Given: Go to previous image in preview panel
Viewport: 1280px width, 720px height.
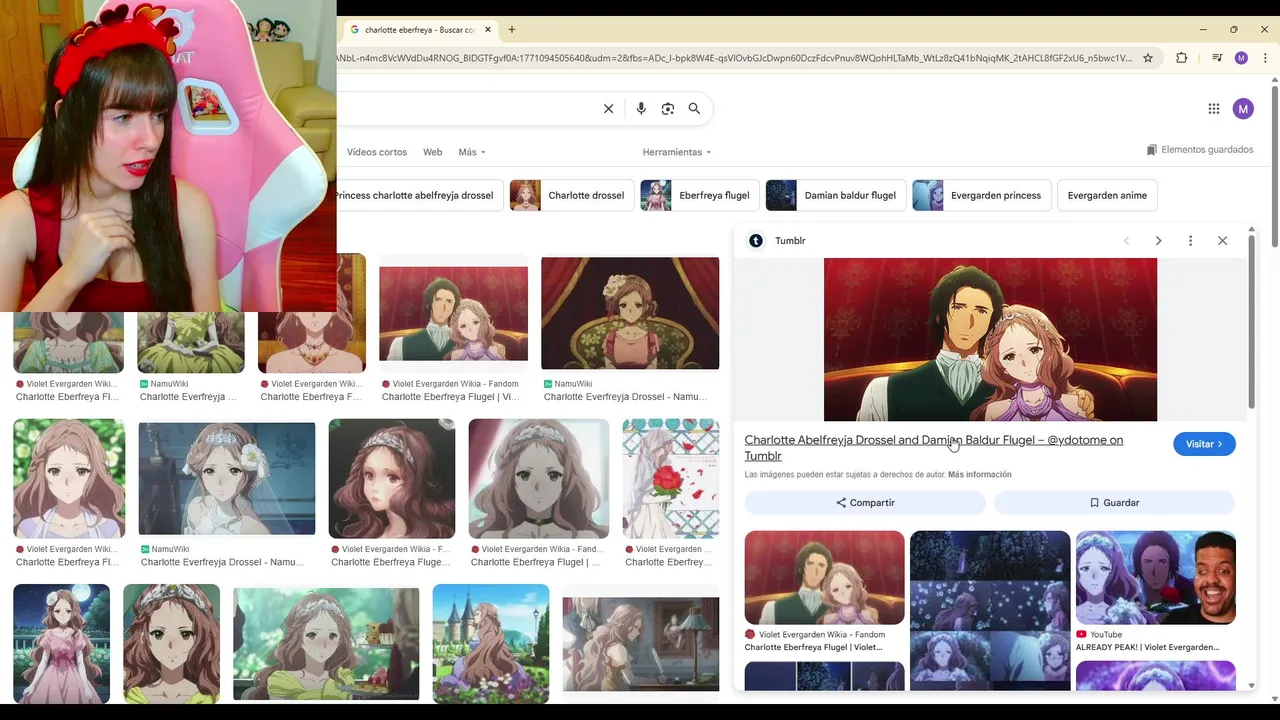Looking at the screenshot, I should (x=1126, y=241).
